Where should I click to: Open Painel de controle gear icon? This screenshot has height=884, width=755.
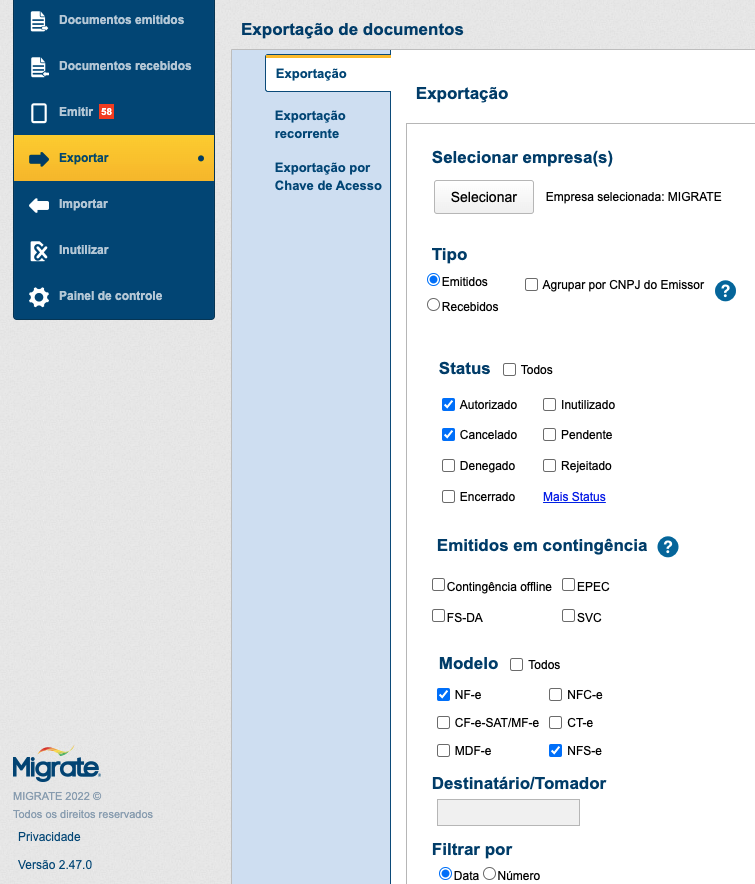point(39,297)
